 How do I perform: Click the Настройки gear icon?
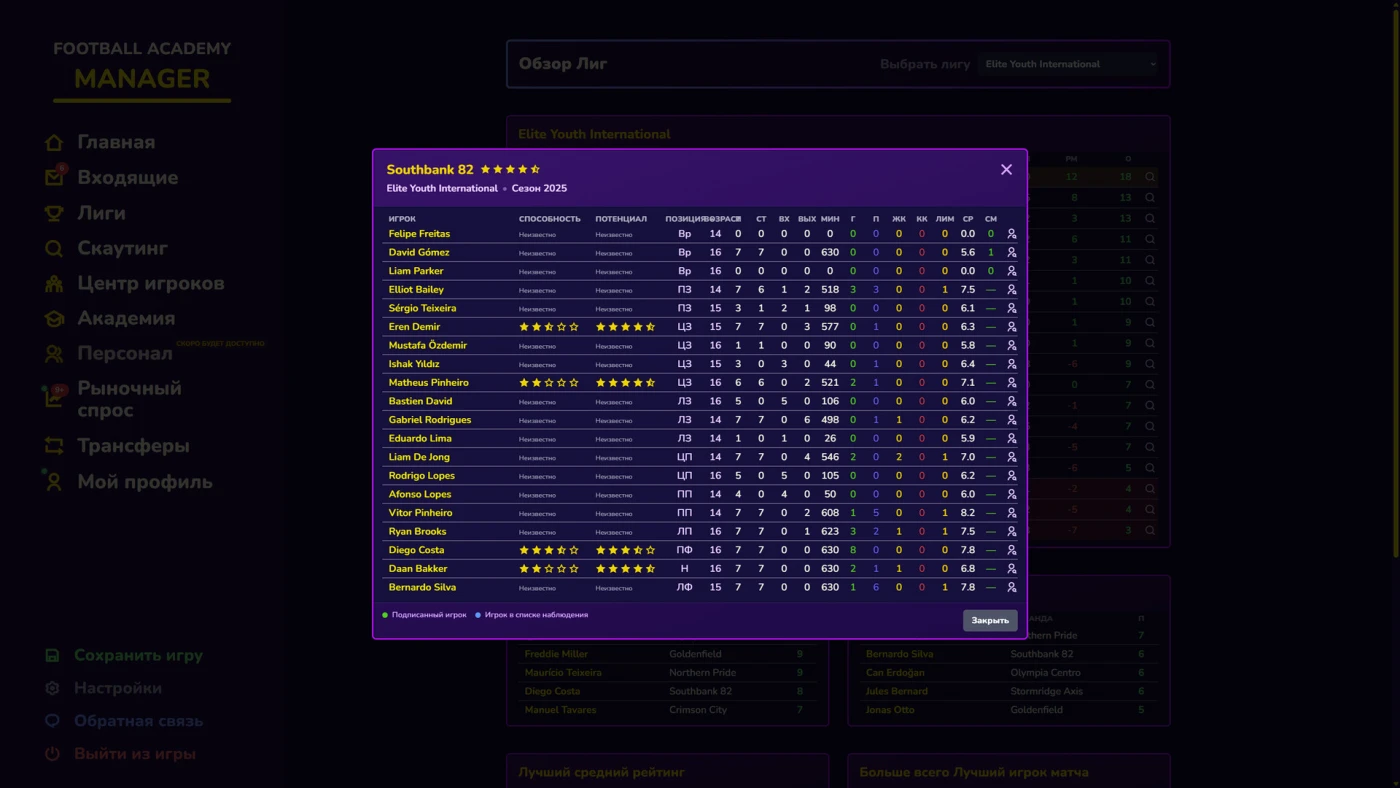coord(52,689)
